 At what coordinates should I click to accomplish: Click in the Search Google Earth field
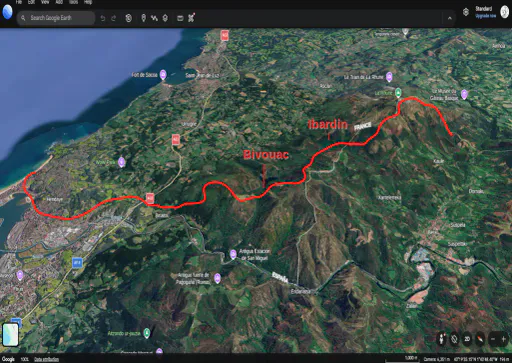click(56, 18)
